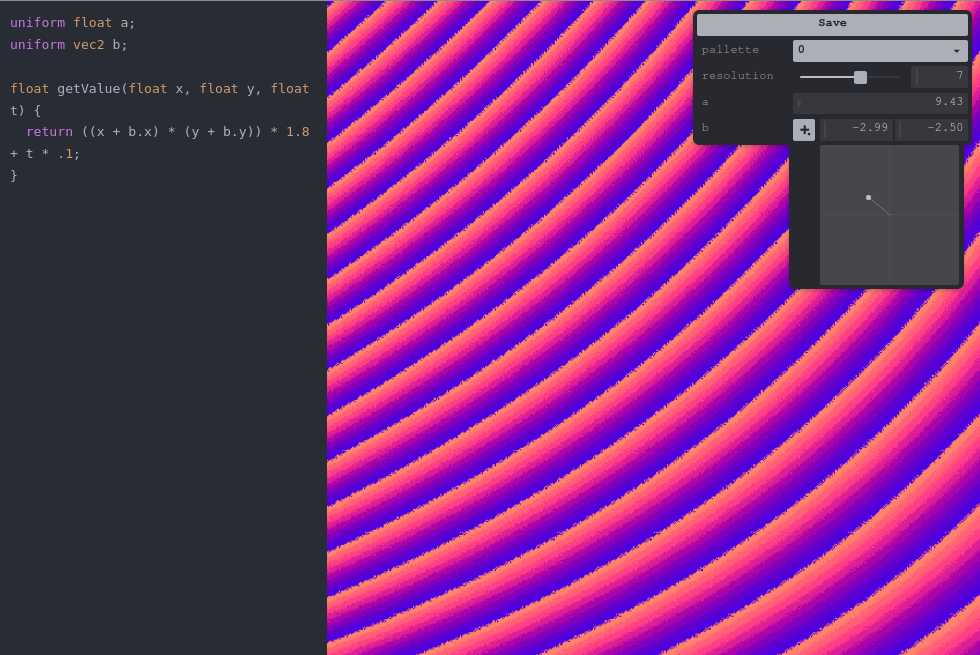Click the closing brace in the code

point(14,175)
